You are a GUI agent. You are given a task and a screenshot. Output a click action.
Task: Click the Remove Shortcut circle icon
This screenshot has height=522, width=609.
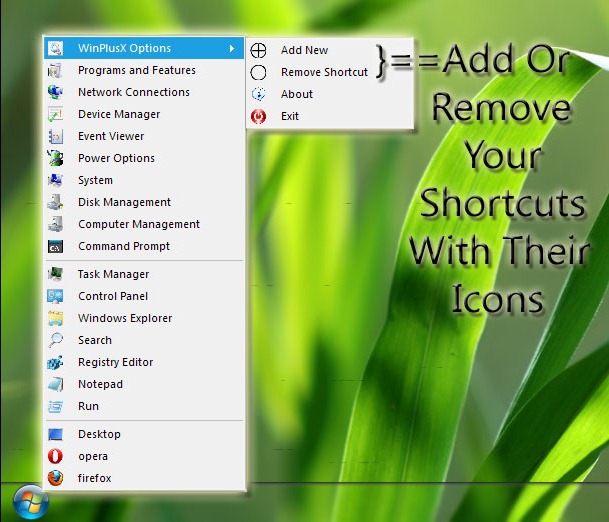pos(258,72)
